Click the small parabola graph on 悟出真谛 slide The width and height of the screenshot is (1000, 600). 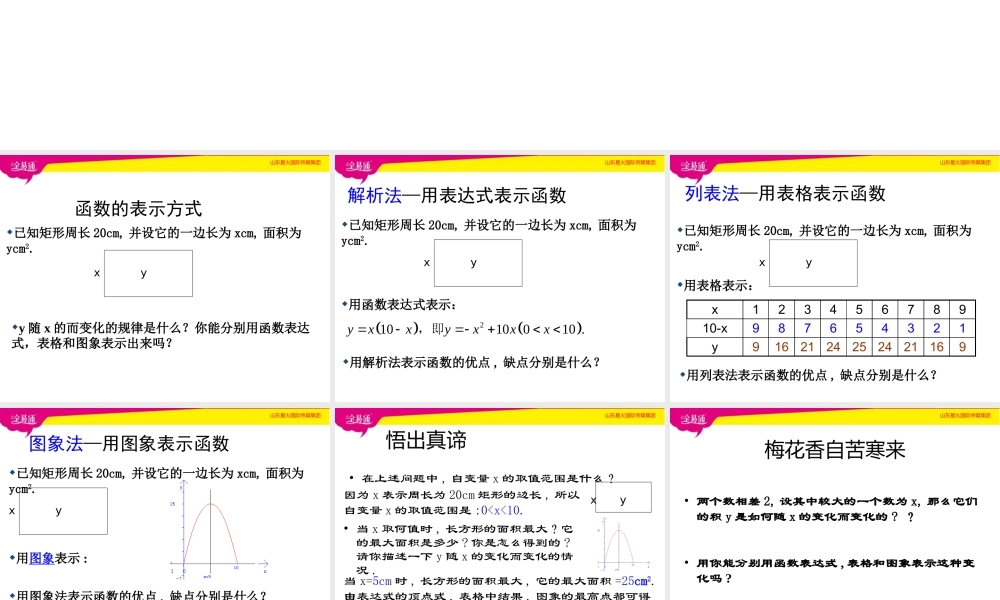[x=625, y=545]
